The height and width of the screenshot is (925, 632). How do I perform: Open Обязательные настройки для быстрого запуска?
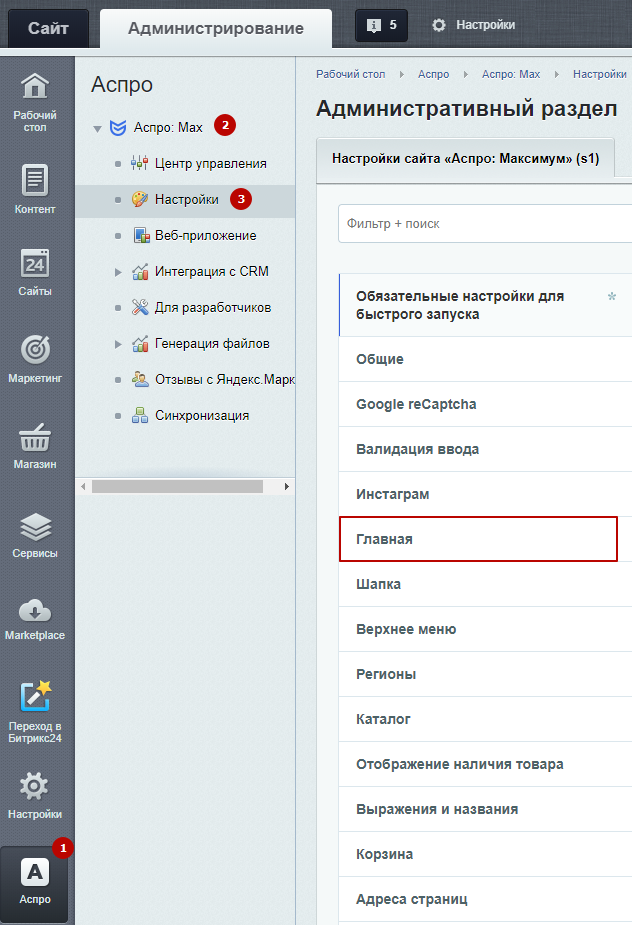coord(485,305)
